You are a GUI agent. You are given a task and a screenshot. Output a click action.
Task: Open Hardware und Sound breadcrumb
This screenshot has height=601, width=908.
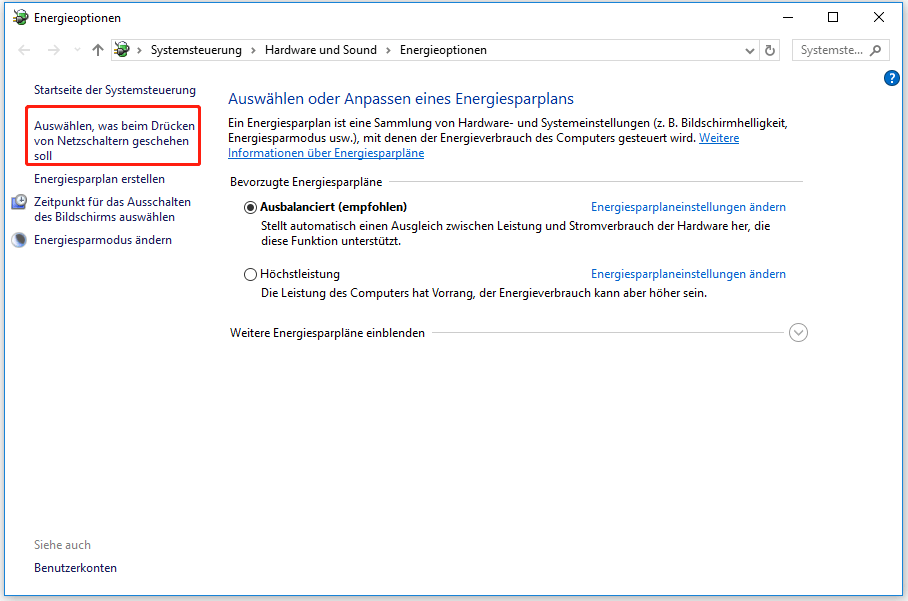[321, 50]
